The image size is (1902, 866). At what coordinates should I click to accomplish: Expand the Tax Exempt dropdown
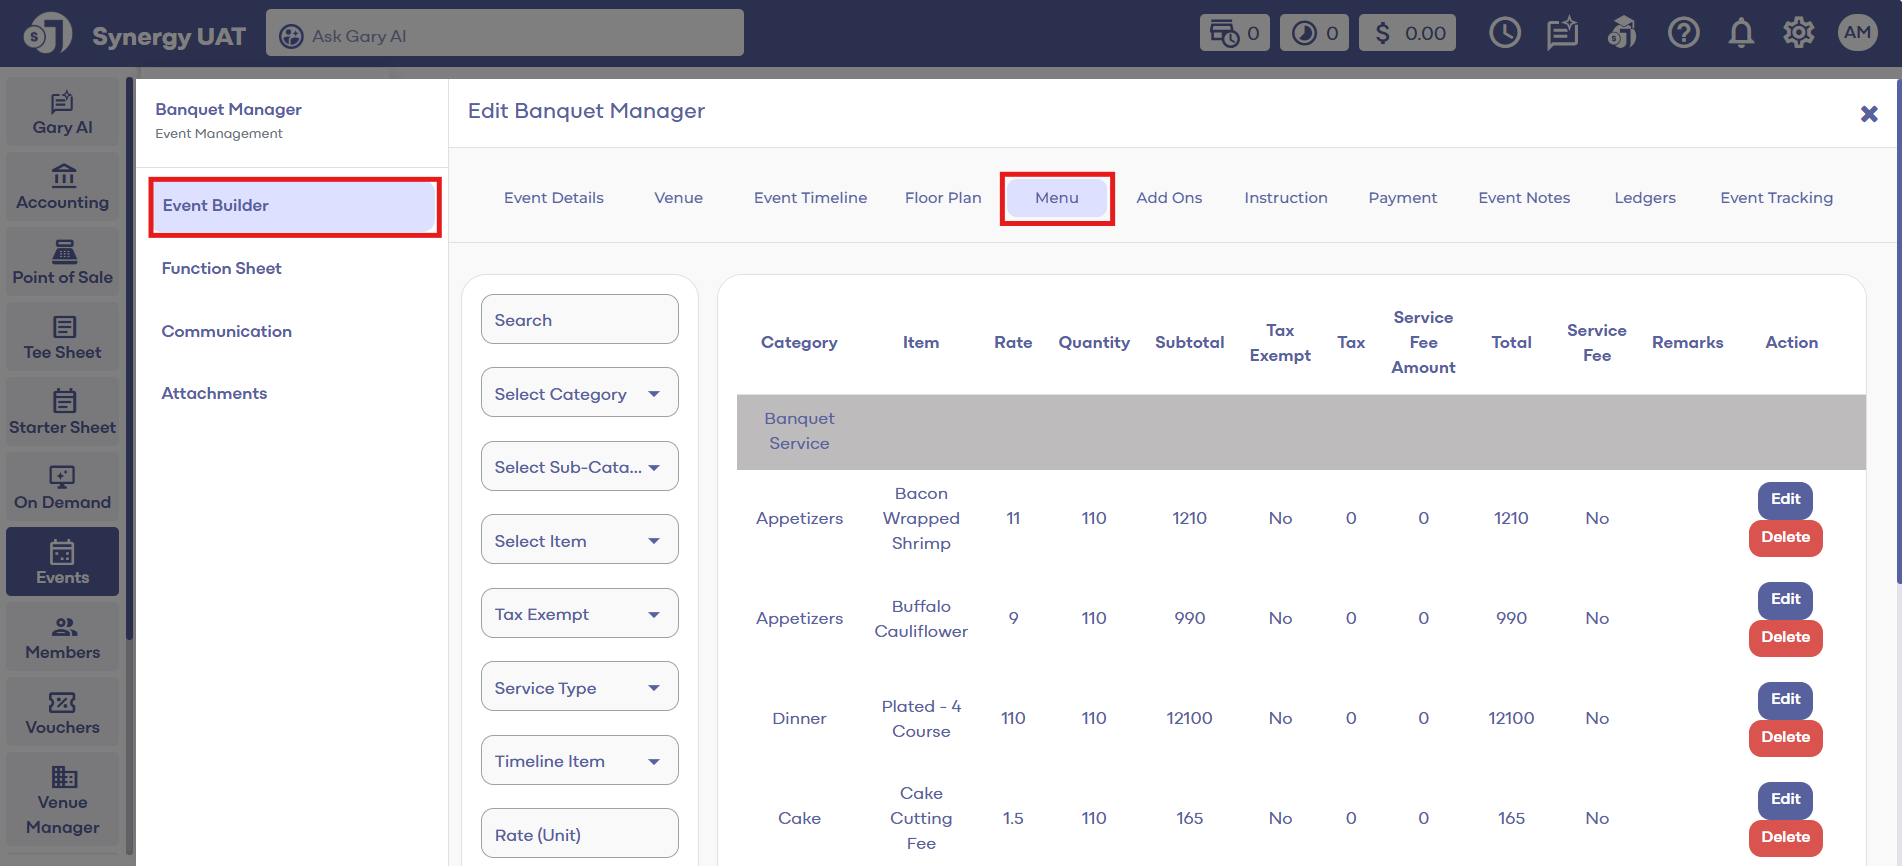579,614
